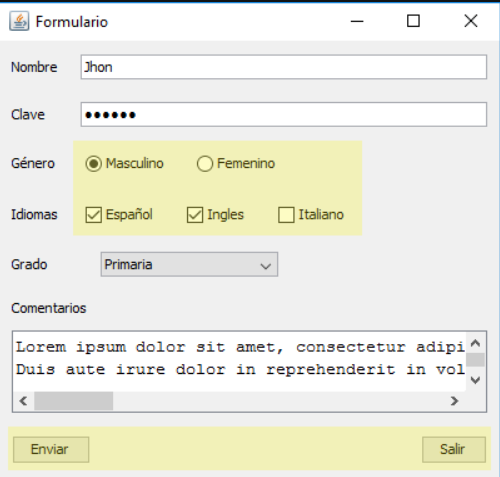
Task: Minimize the Formulario window
Action: pyautogui.click(x=357, y=21)
